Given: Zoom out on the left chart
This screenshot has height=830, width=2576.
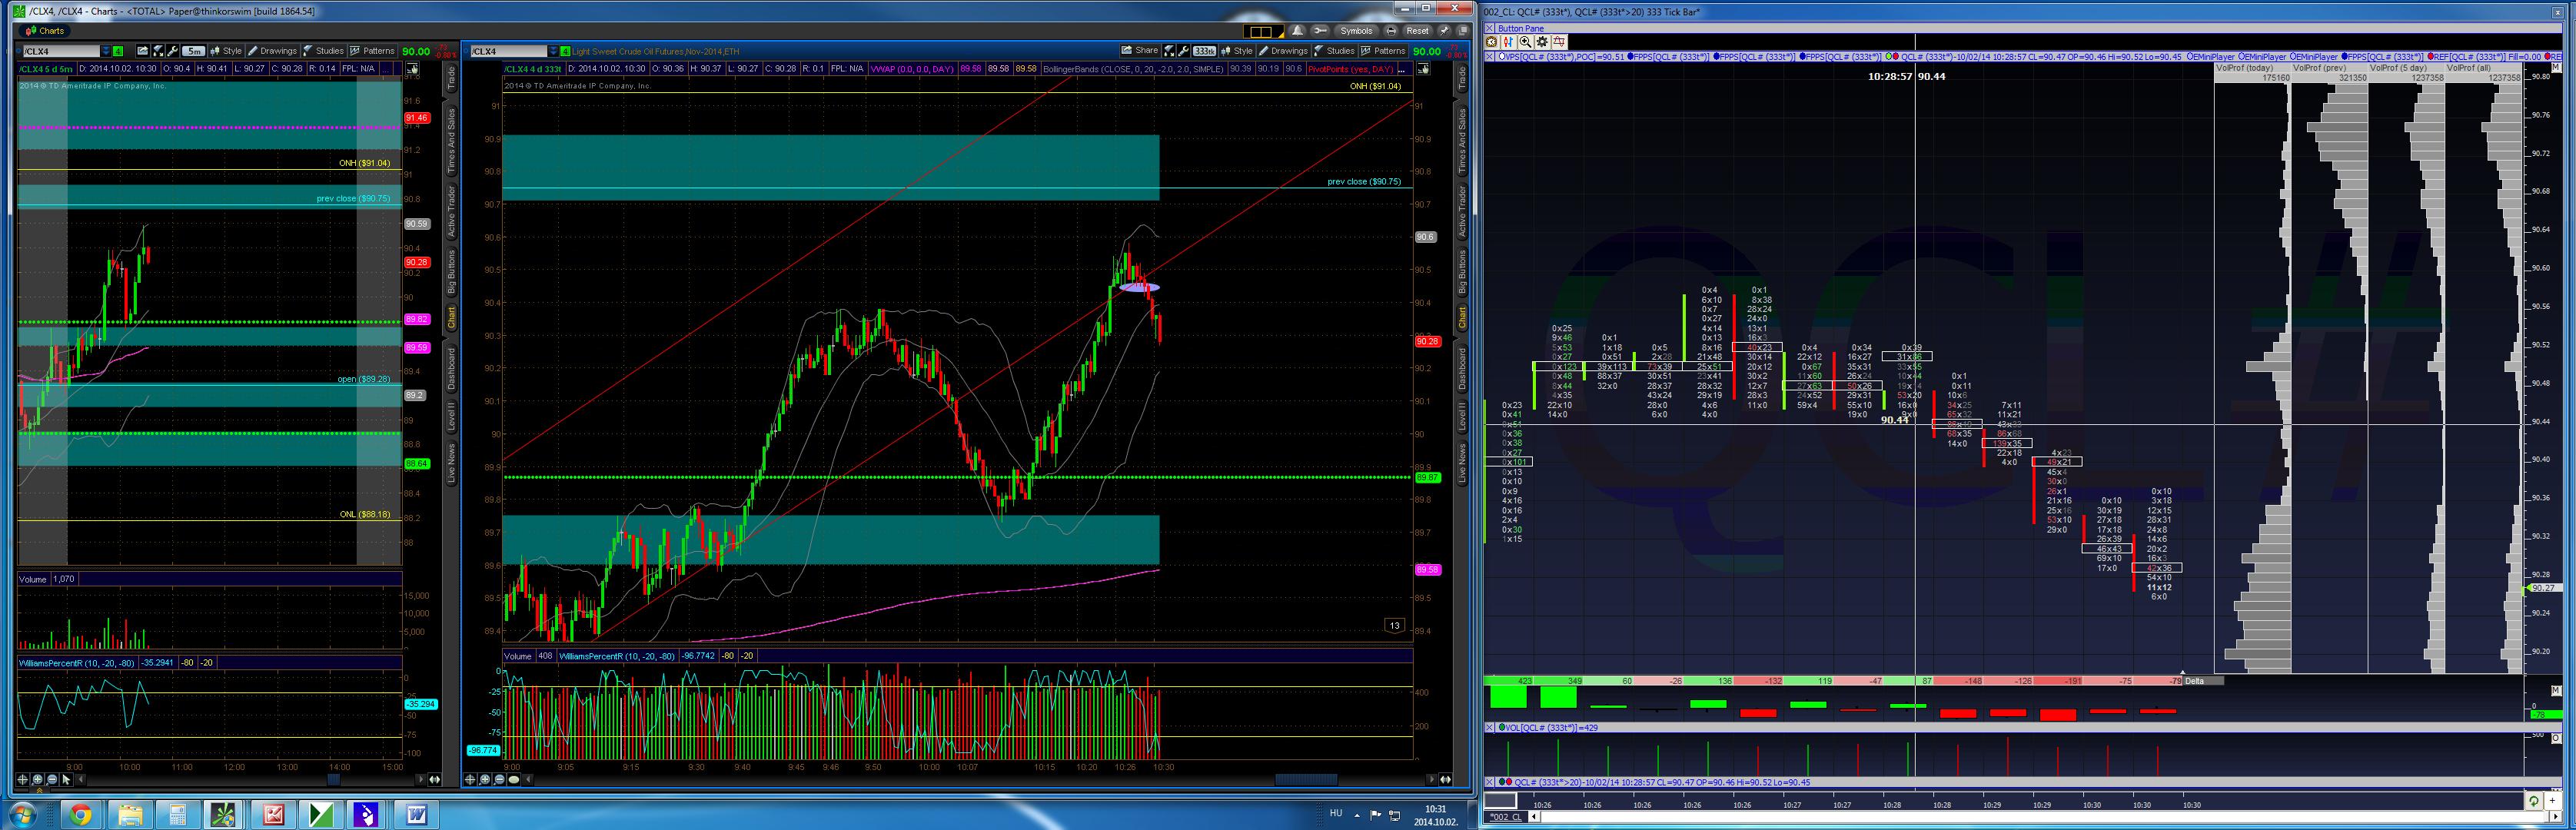Looking at the screenshot, I should click(x=52, y=779).
